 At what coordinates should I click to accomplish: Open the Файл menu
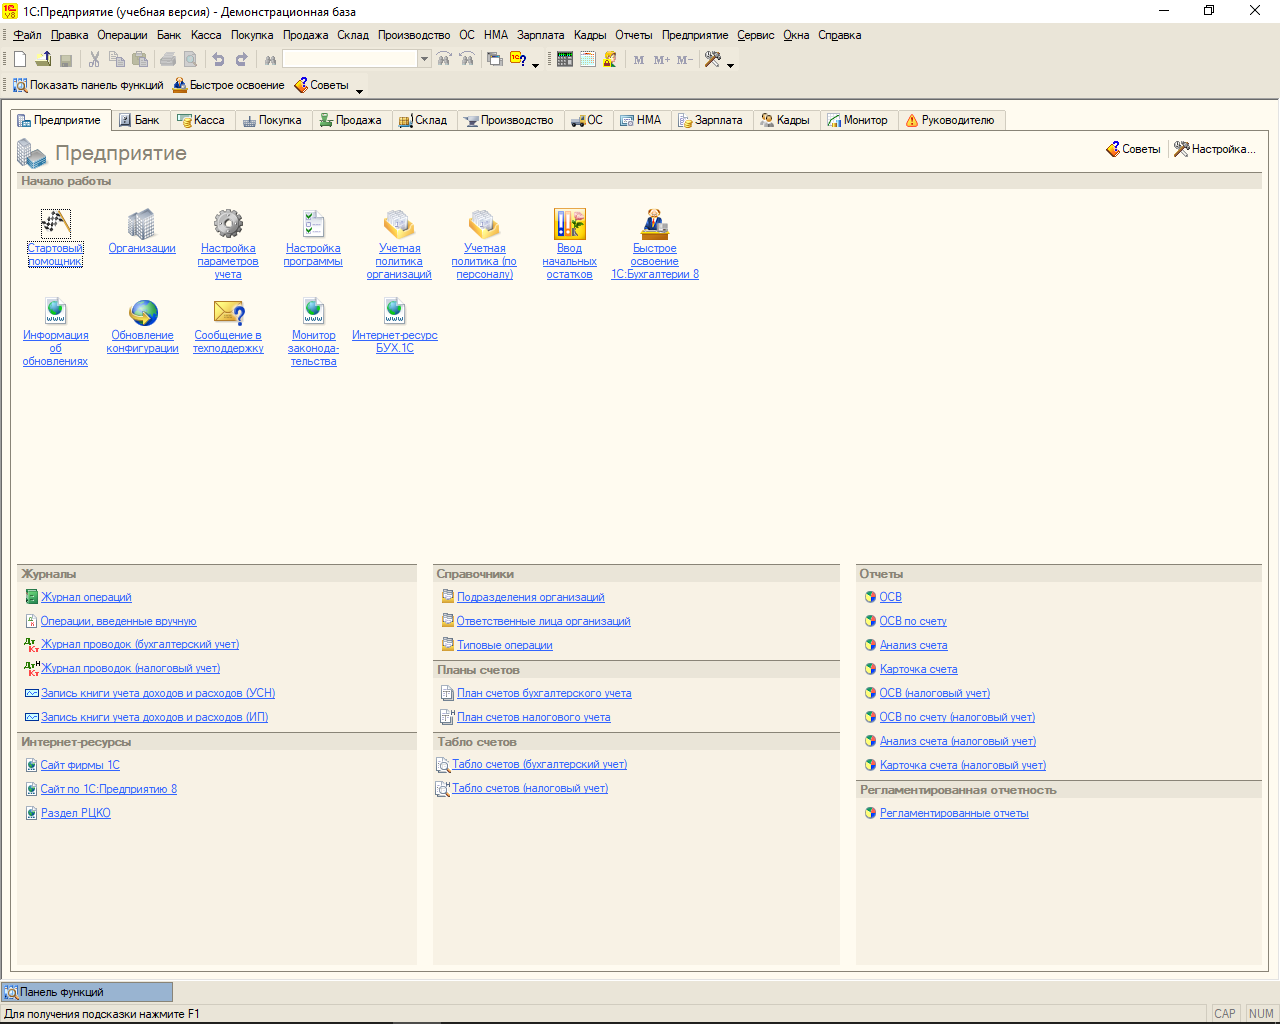point(27,35)
